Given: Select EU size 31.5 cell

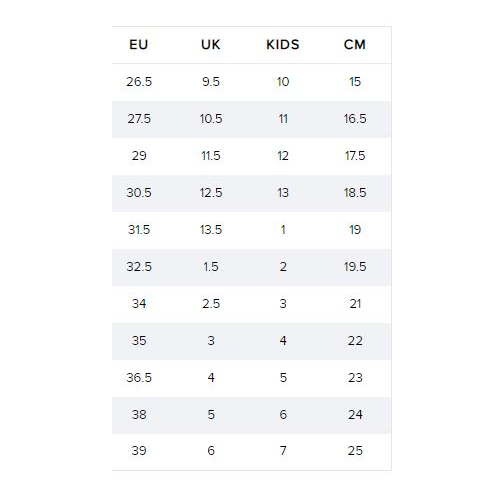Looking at the screenshot, I should pos(139,230).
